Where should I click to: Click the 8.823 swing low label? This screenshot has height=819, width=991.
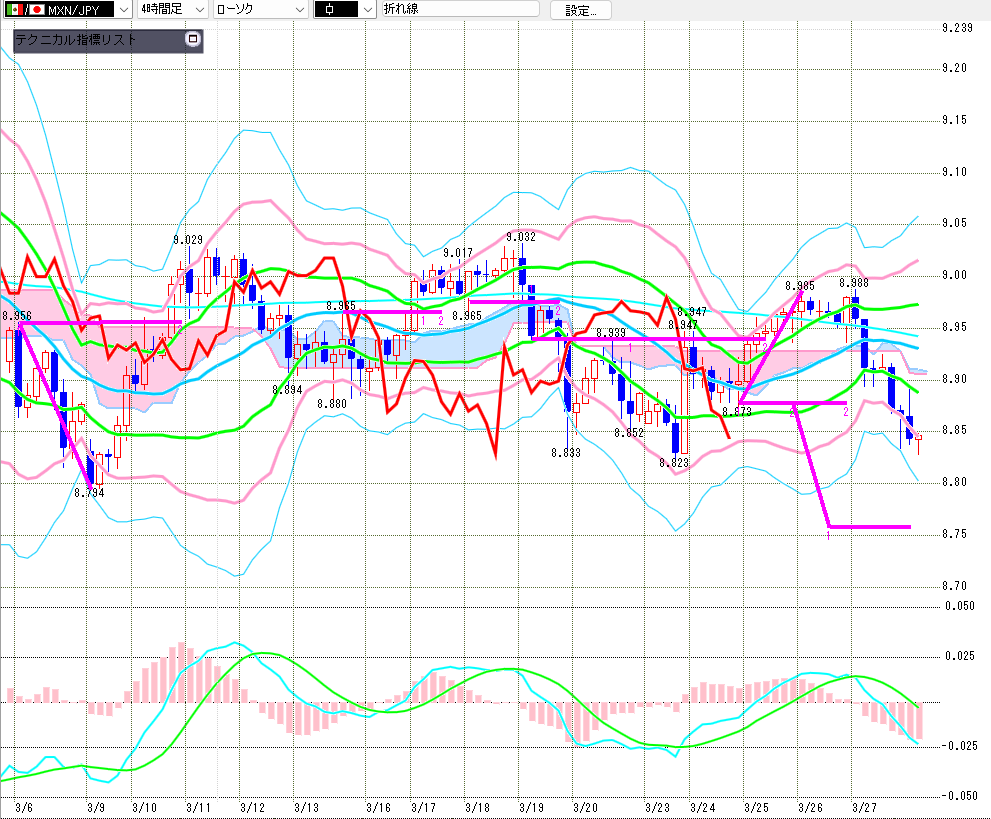(674, 463)
